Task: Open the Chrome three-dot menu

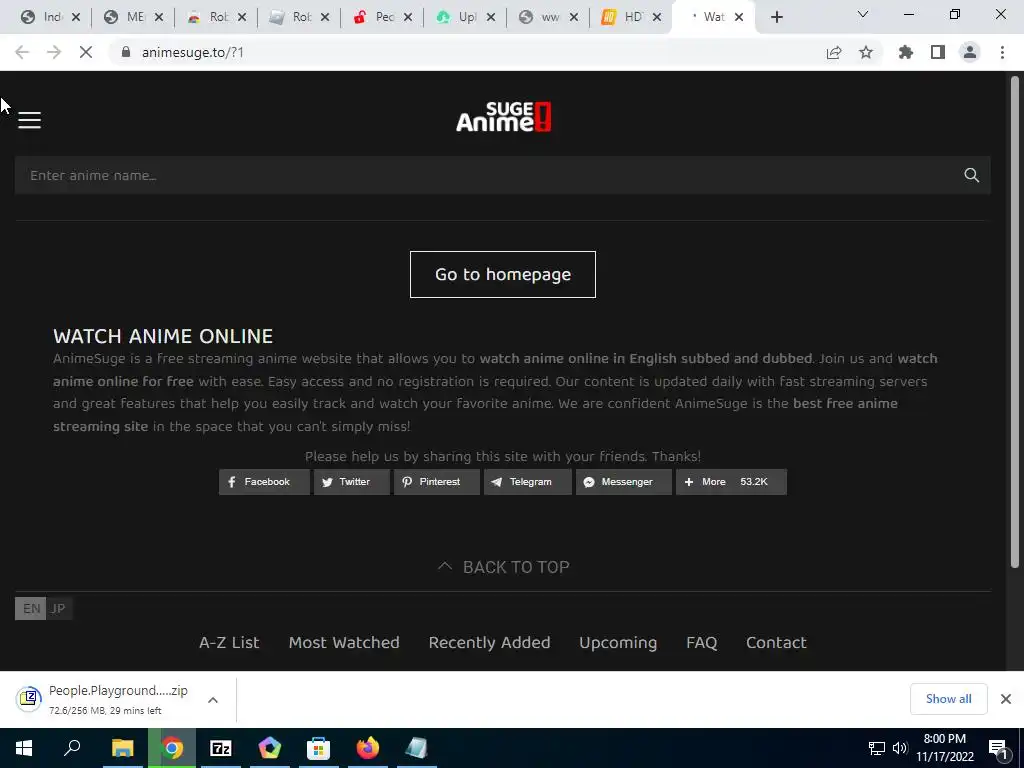Action: click(x=1002, y=52)
